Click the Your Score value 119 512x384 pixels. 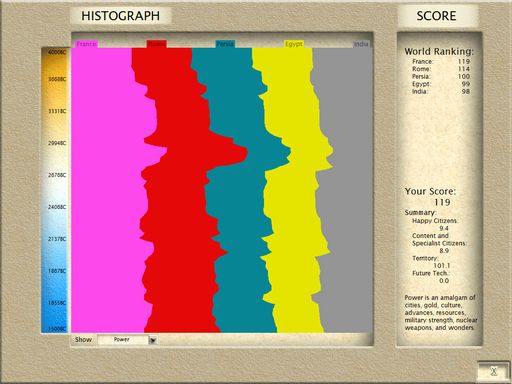[x=442, y=202]
